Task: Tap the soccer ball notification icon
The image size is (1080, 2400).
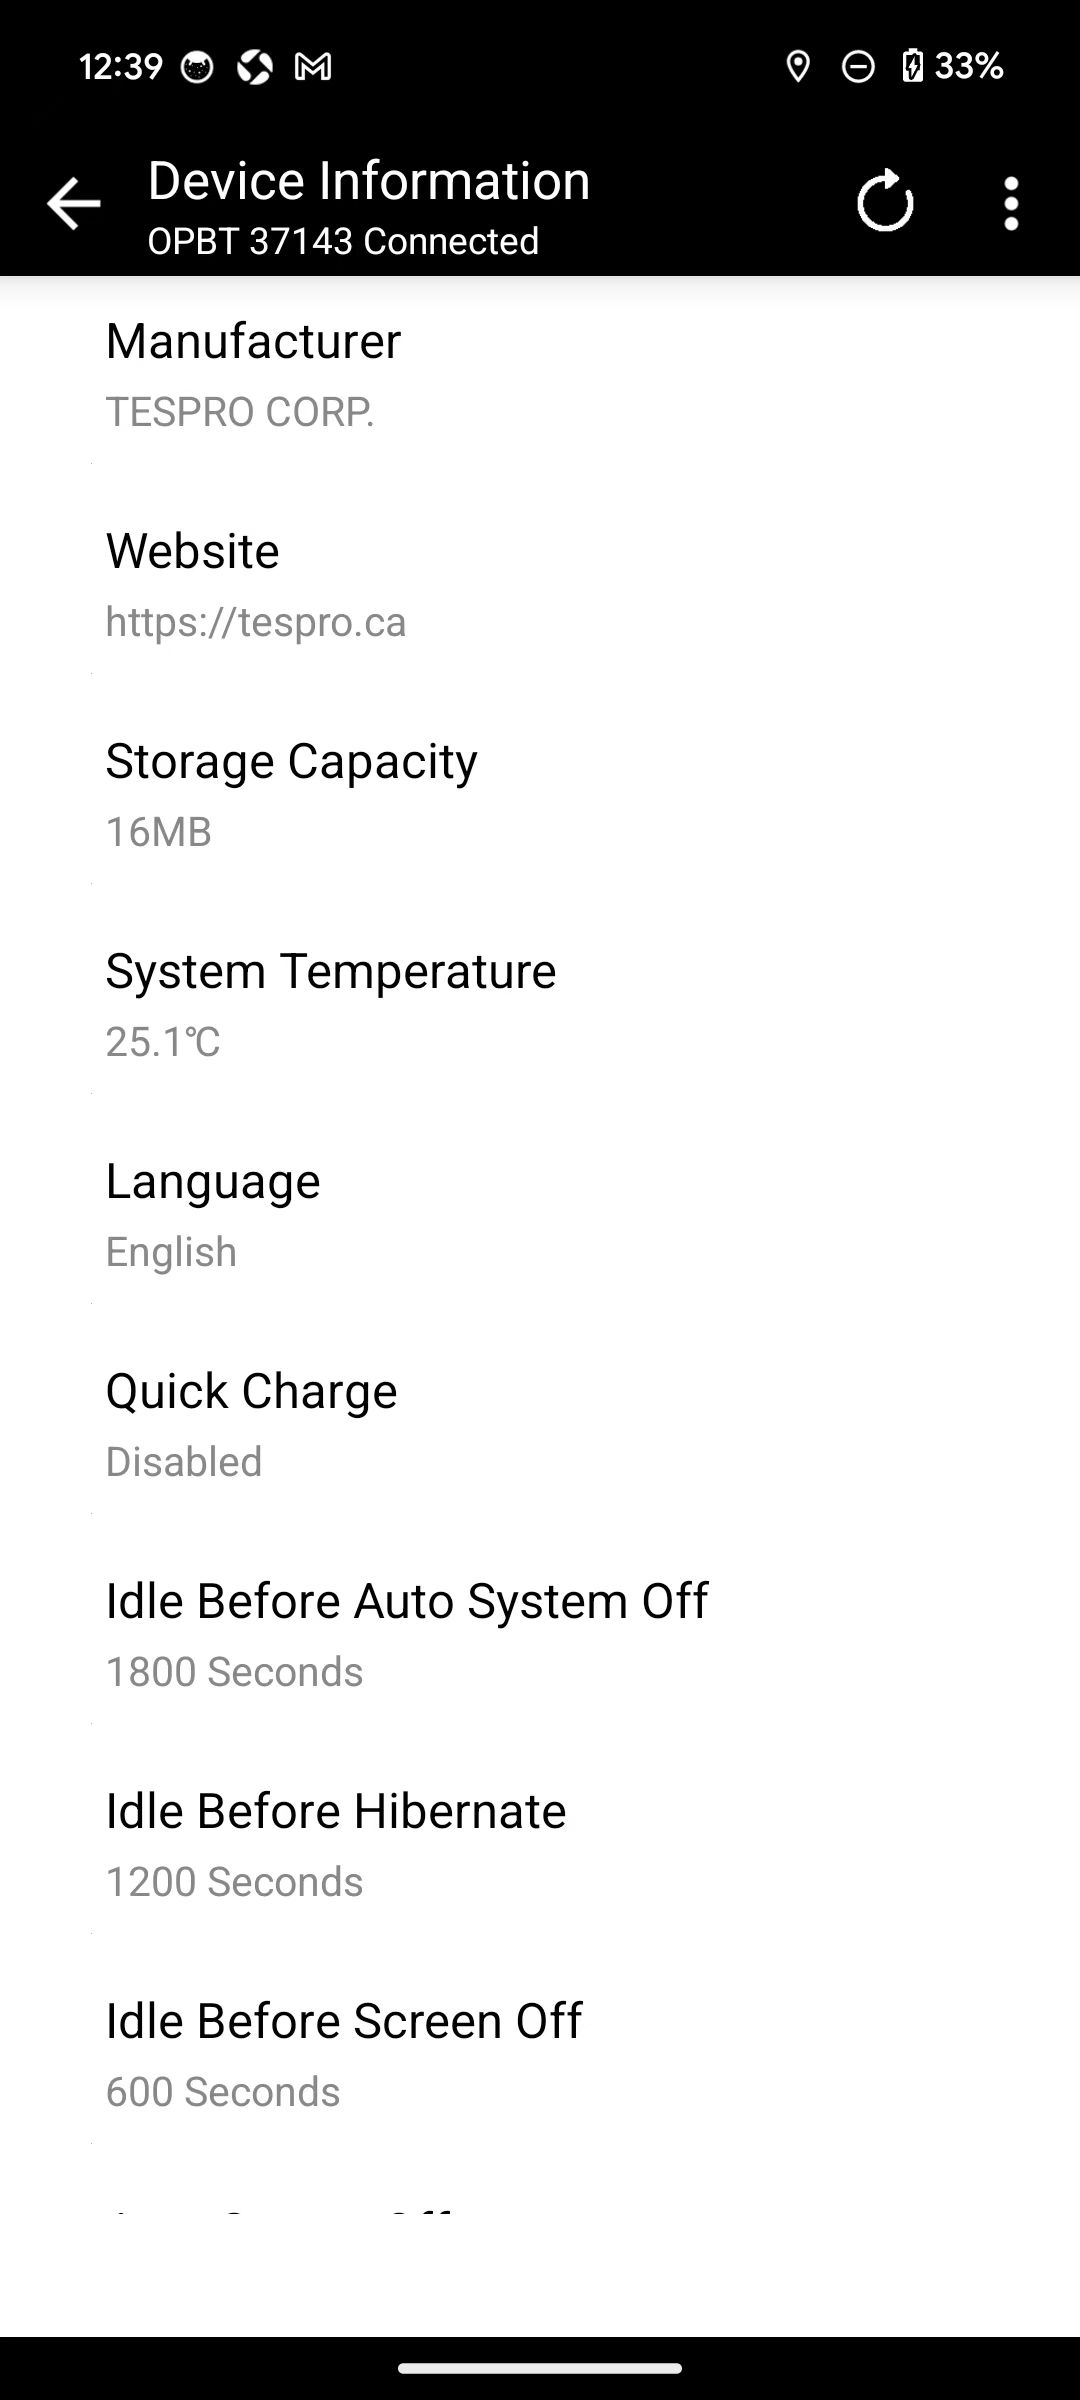Action: click(x=255, y=67)
